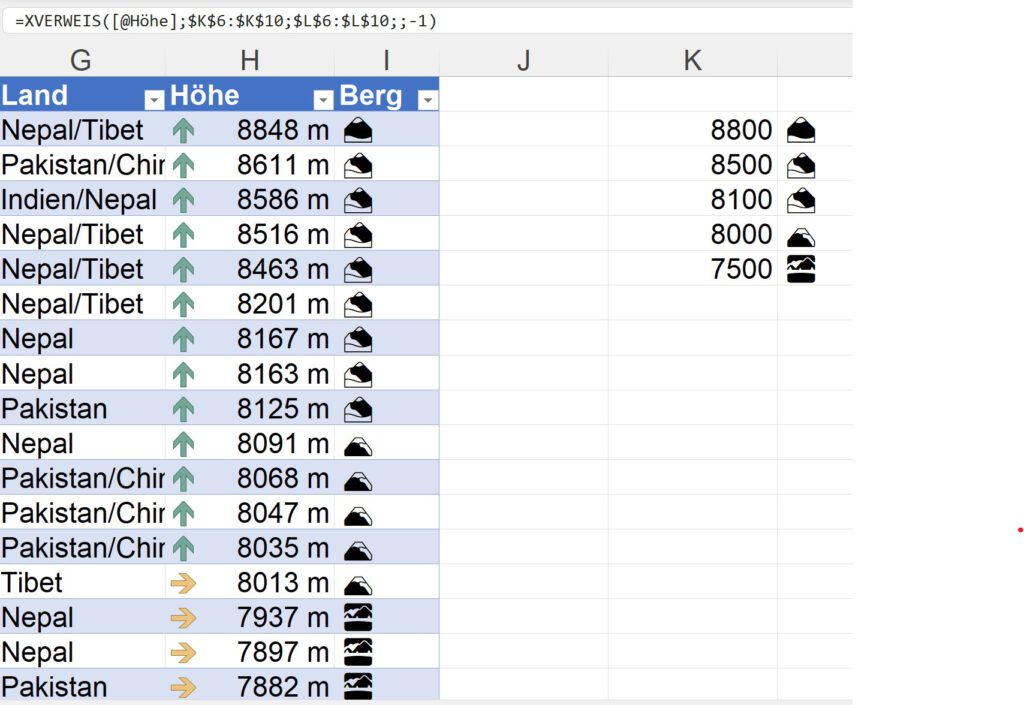Open the Höhe column filter dropdown

click(x=323, y=99)
